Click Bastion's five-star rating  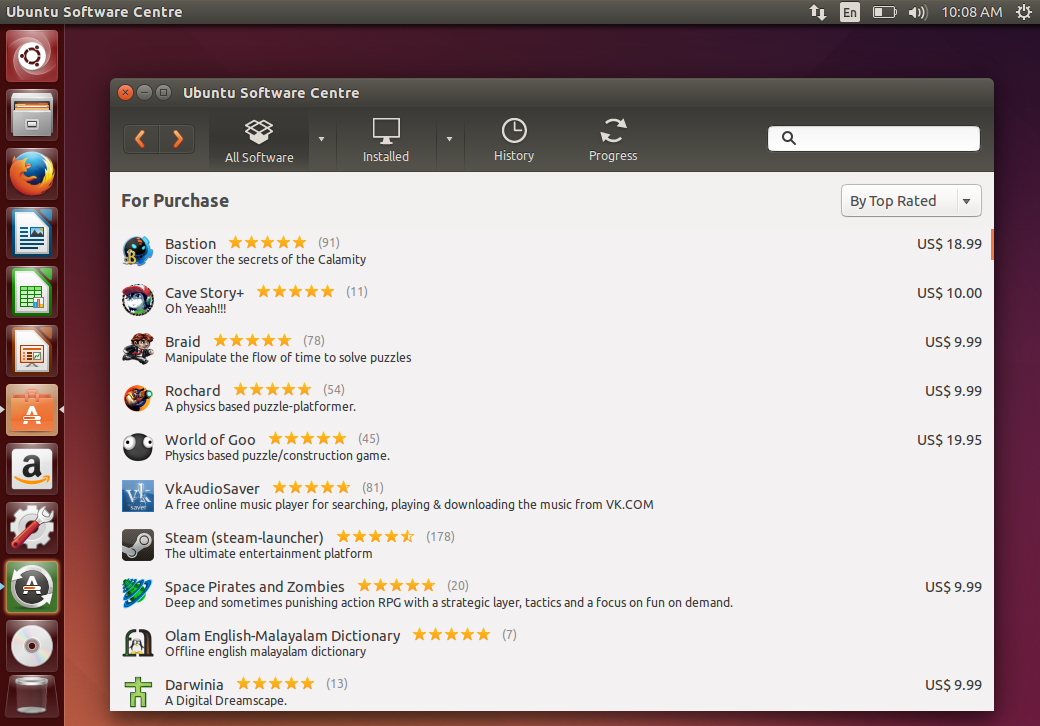click(x=267, y=242)
